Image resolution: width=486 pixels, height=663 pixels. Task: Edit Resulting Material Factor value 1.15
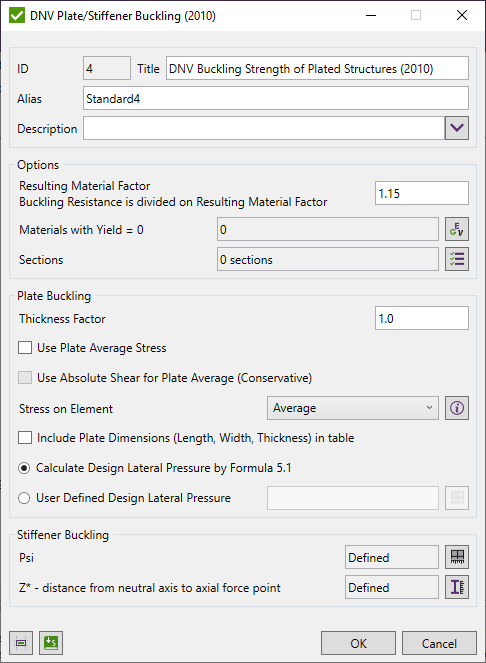click(x=422, y=193)
